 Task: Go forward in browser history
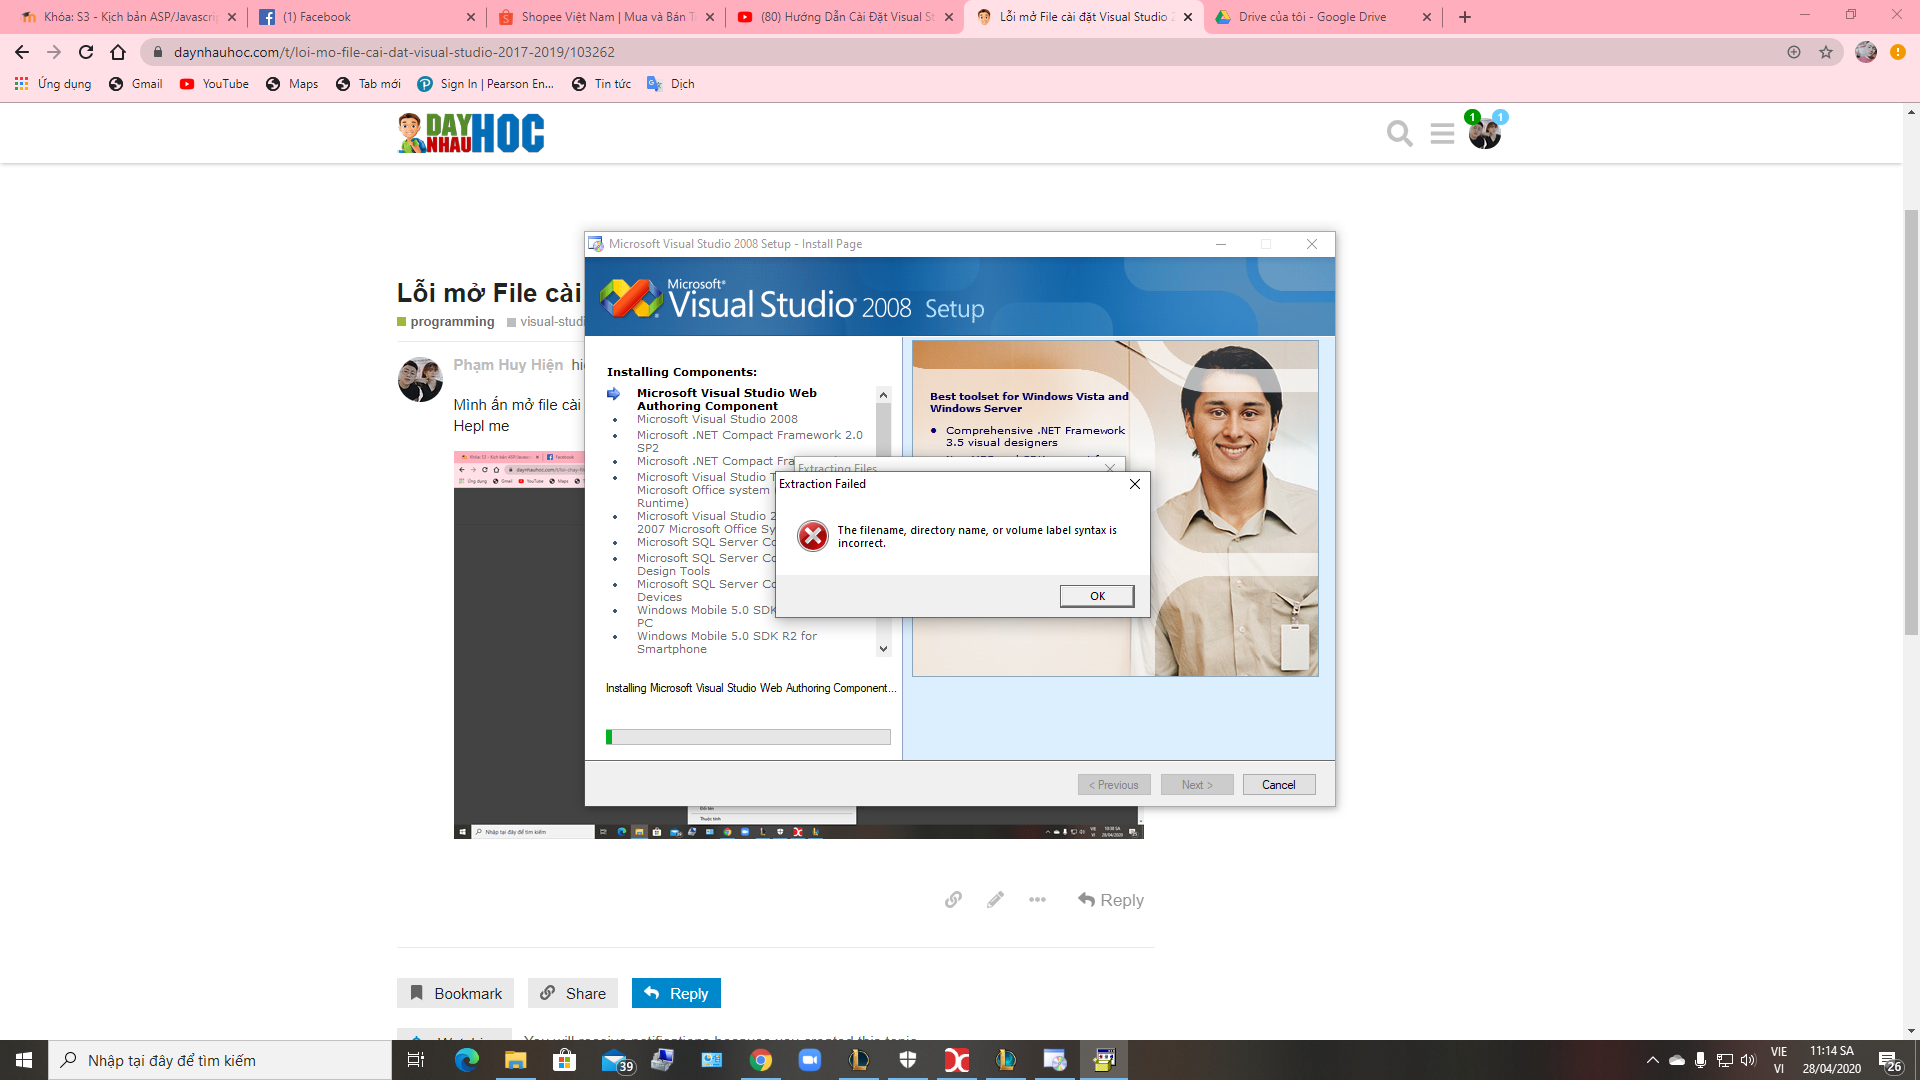(x=54, y=52)
